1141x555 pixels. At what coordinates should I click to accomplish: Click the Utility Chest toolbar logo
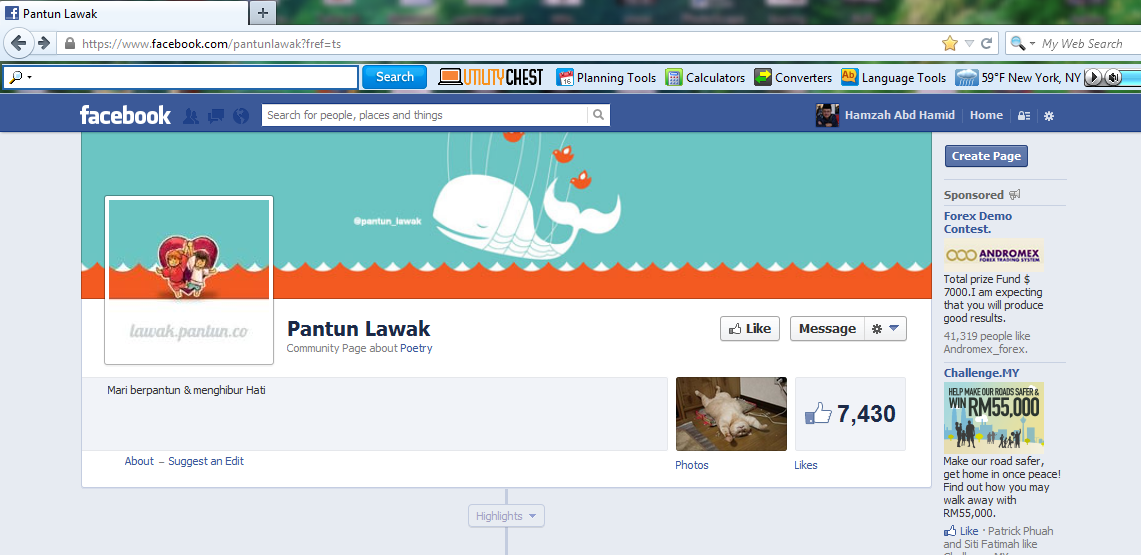491,77
